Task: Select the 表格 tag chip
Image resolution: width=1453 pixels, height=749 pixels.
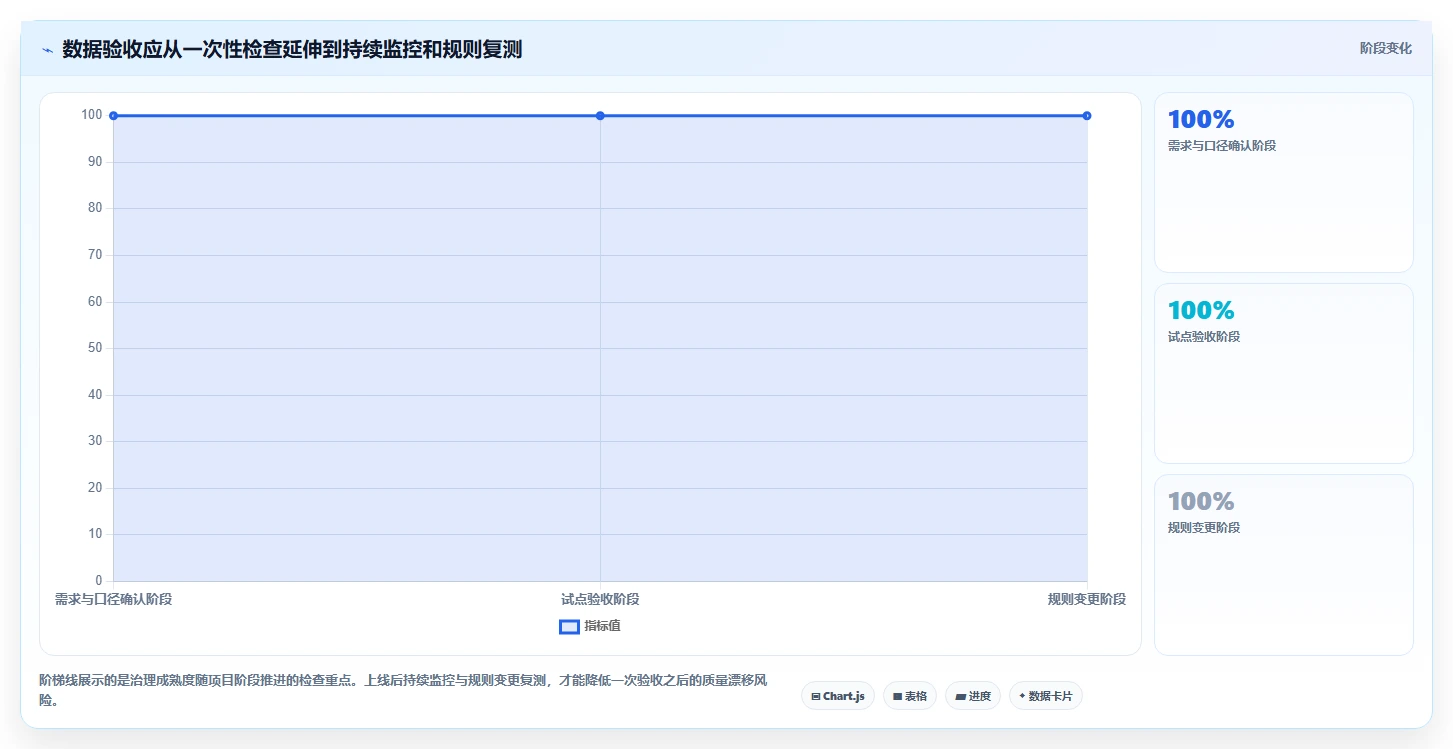Action: [910, 696]
